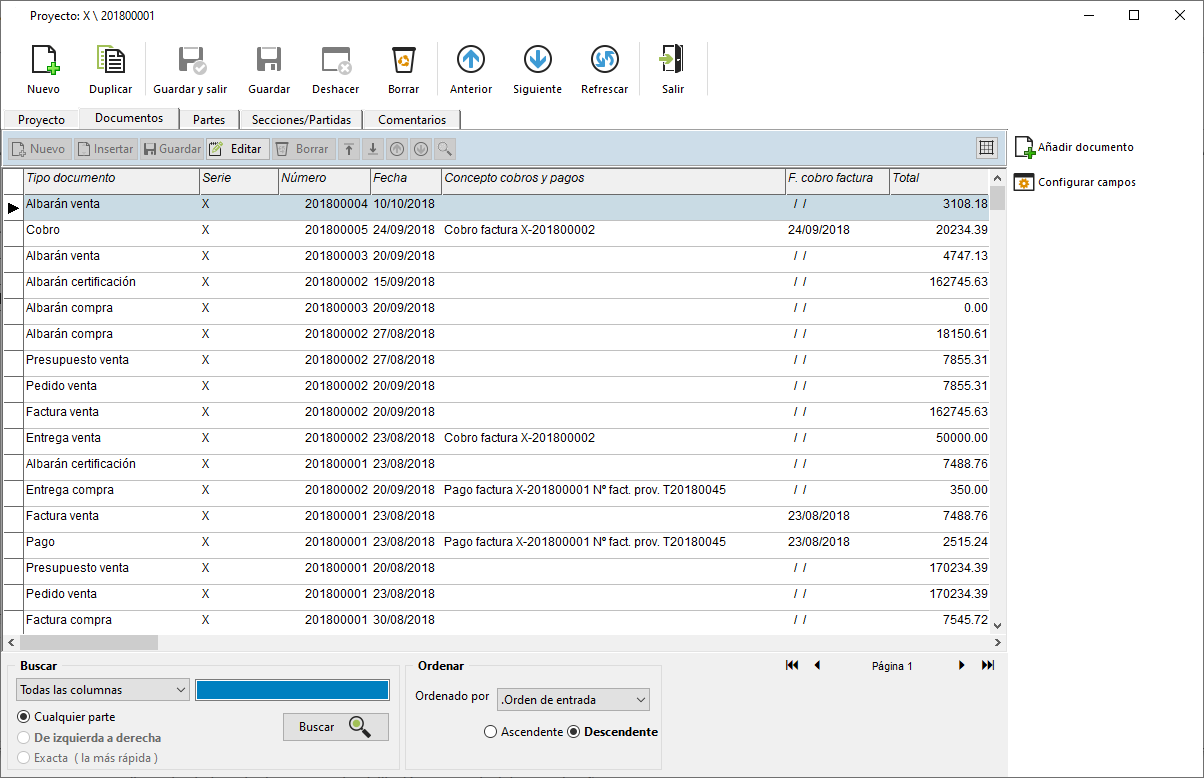Screen dimensions: 1204x778
Task: Delete the project with the large Borrar icon
Action: [x=404, y=69]
